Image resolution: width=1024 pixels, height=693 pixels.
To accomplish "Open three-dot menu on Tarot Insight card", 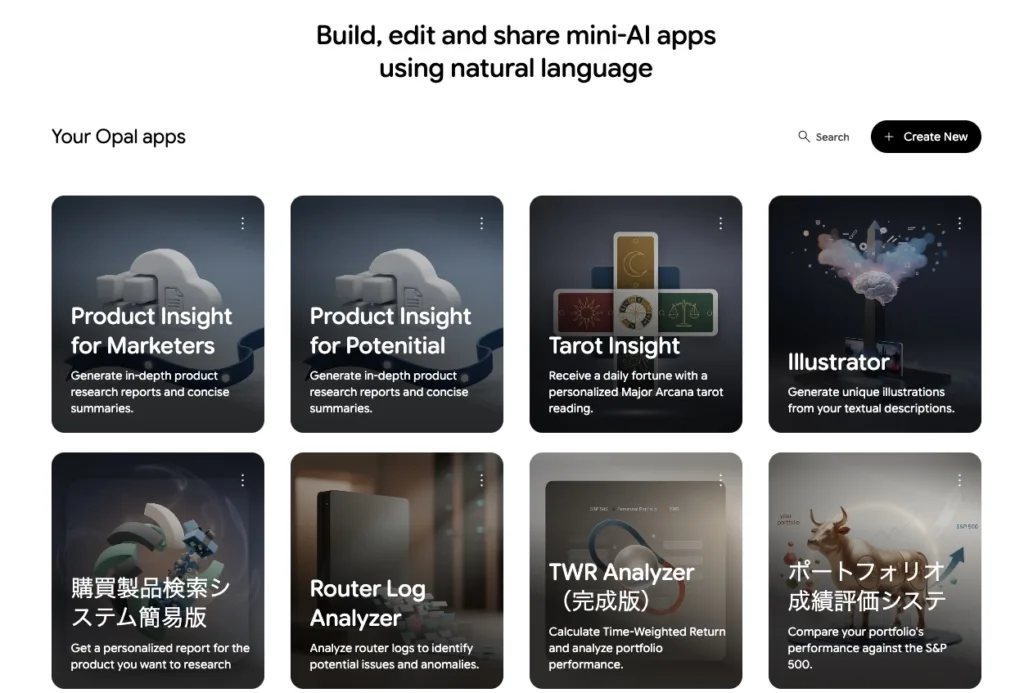I will (x=720, y=223).
